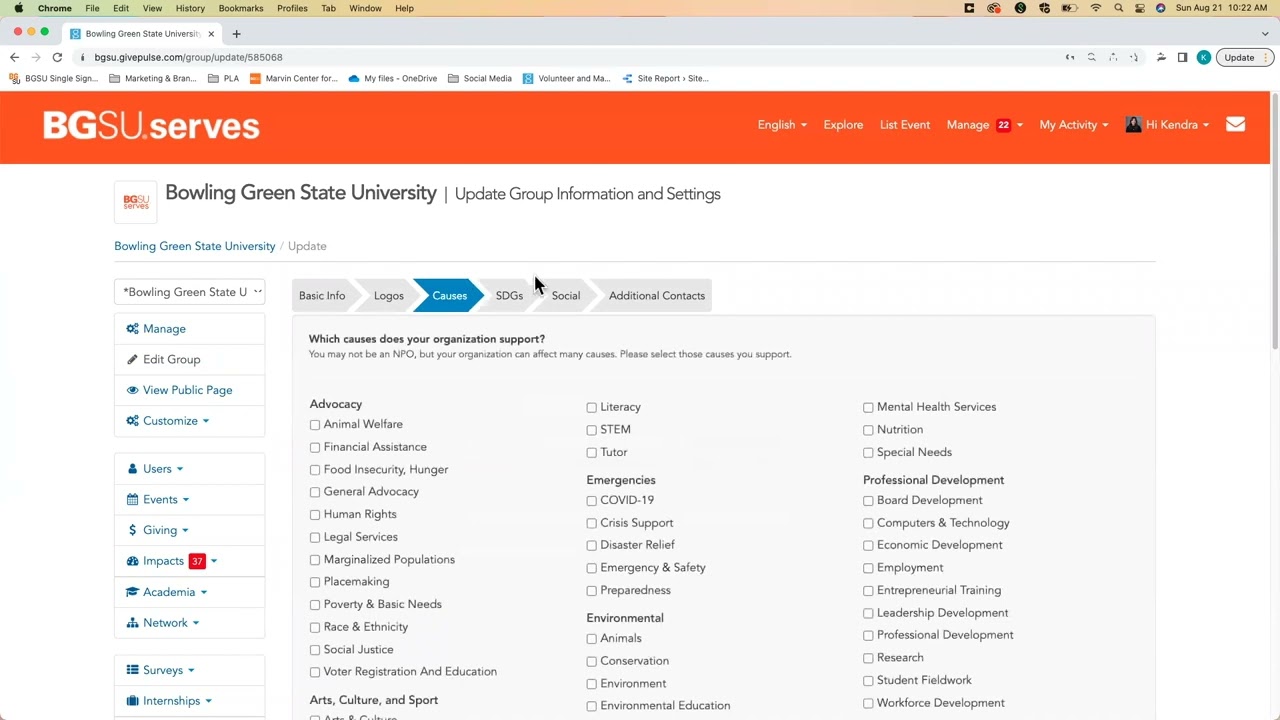Image resolution: width=1280 pixels, height=720 pixels.
Task: Check the Animal Welfare checkbox
Action: pyautogui.click(x=315, y=425)
